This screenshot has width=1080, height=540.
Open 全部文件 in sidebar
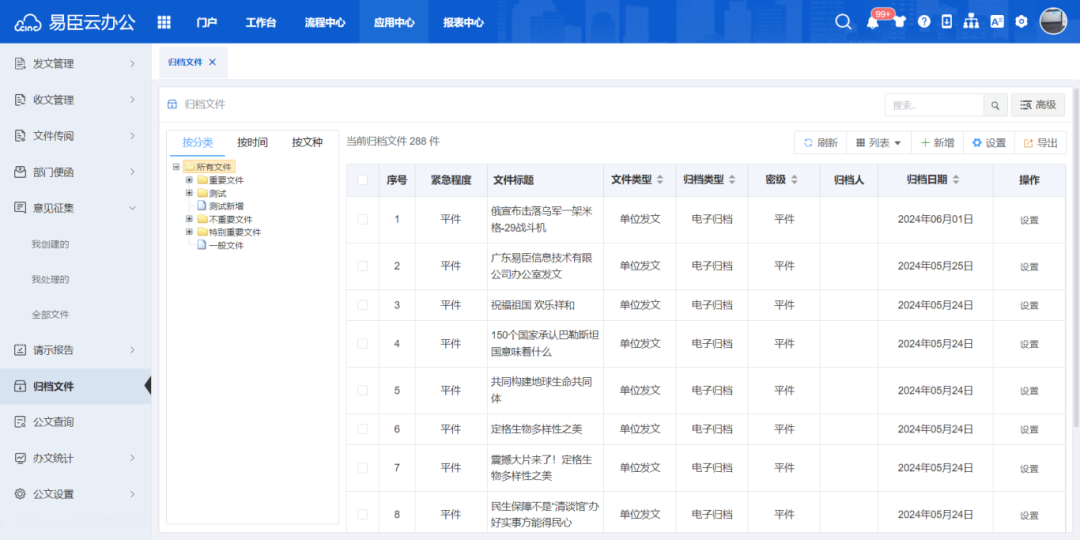[50, 315]
